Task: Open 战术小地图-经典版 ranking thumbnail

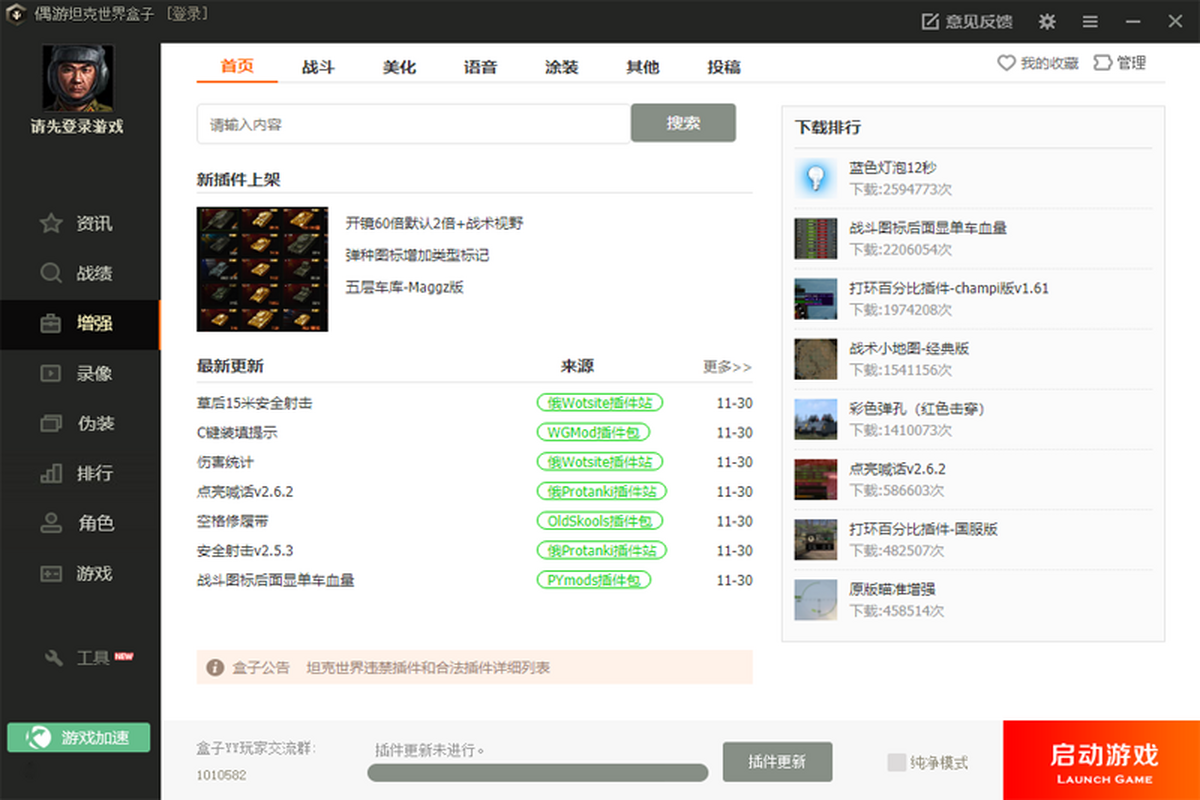Action: (x=815, y=358)
